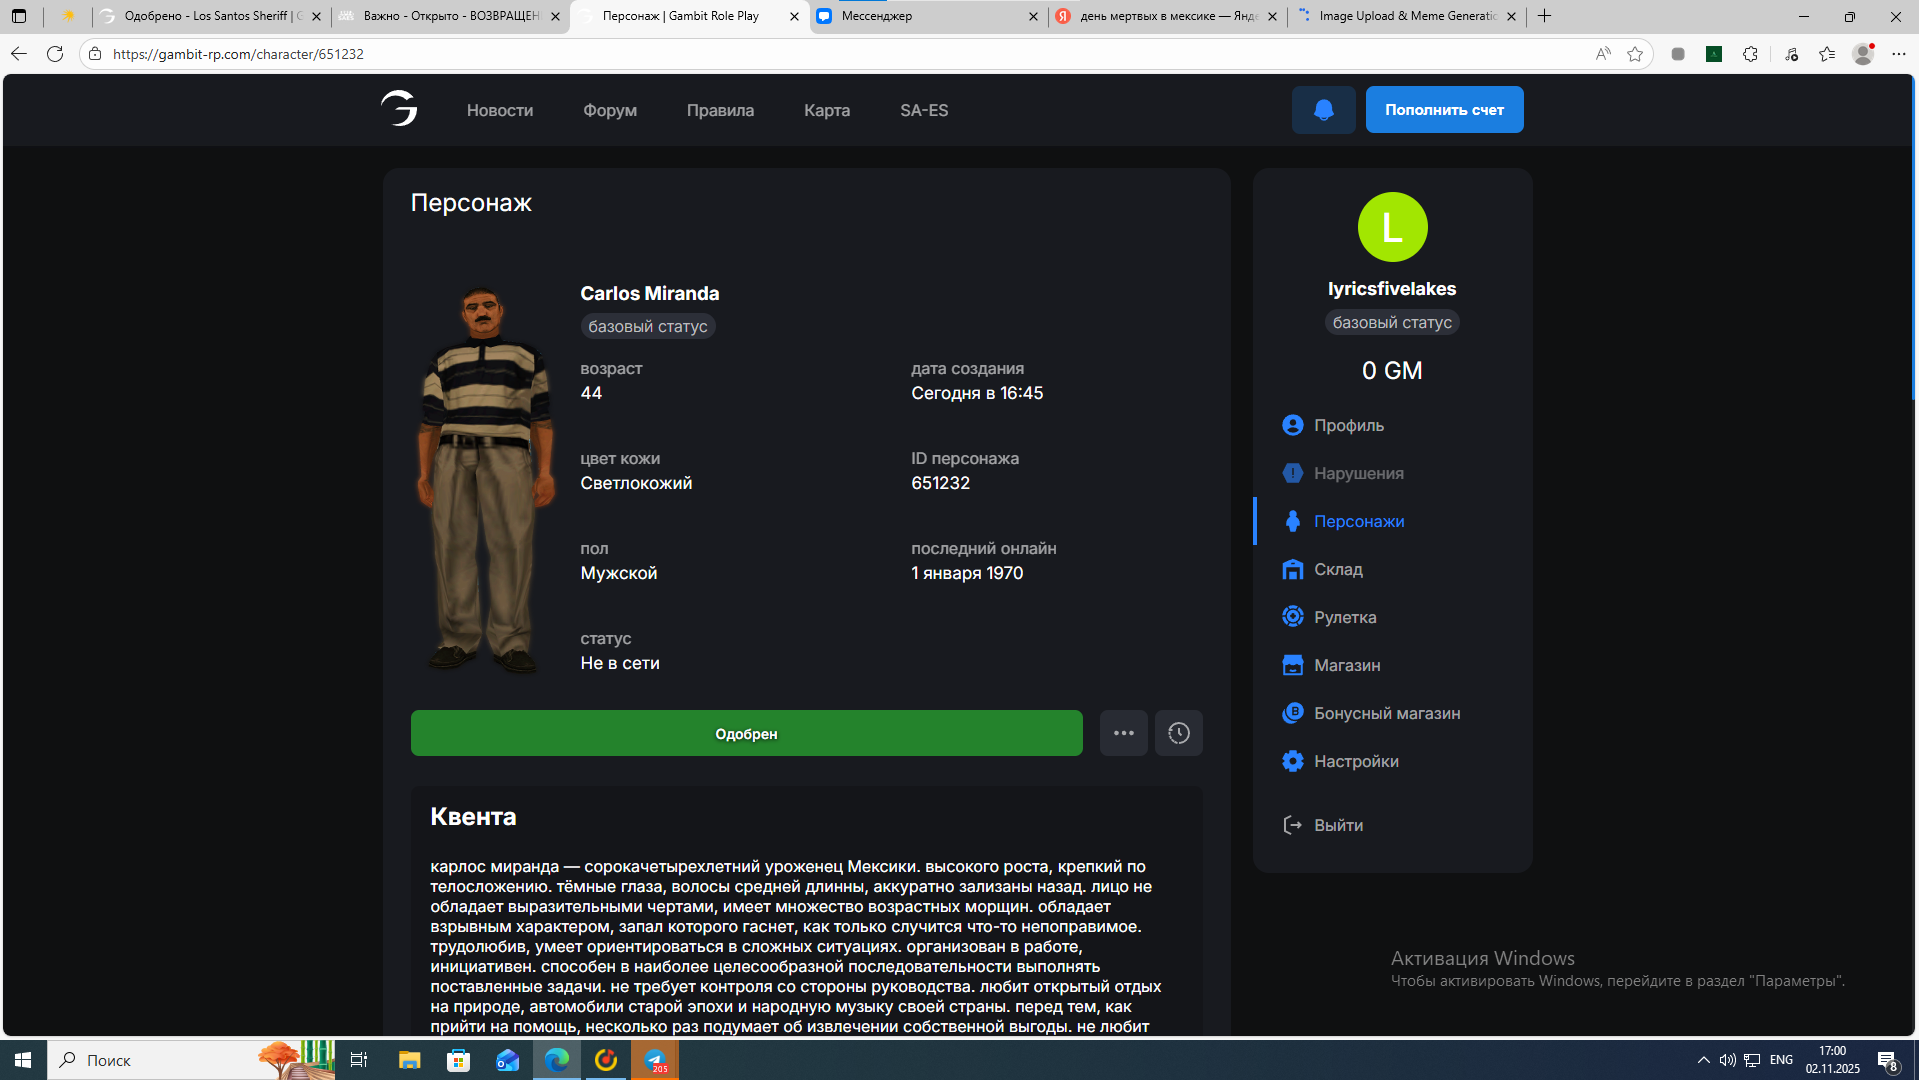Open Telegram from the Windows taskbar

coord(655,1060)
